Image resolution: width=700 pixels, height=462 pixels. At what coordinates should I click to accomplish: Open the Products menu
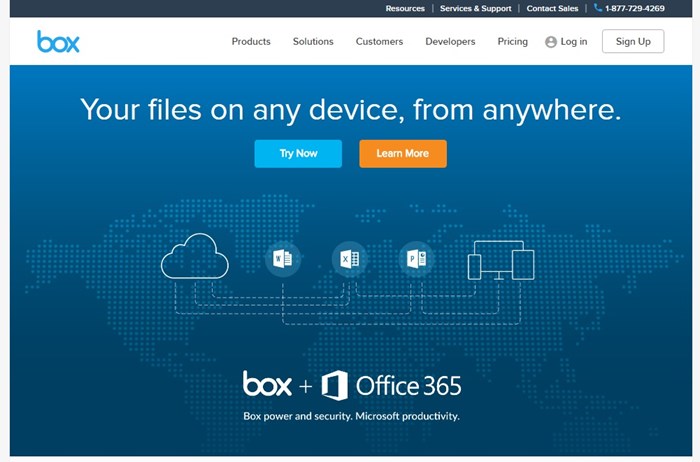pos(251,42)
